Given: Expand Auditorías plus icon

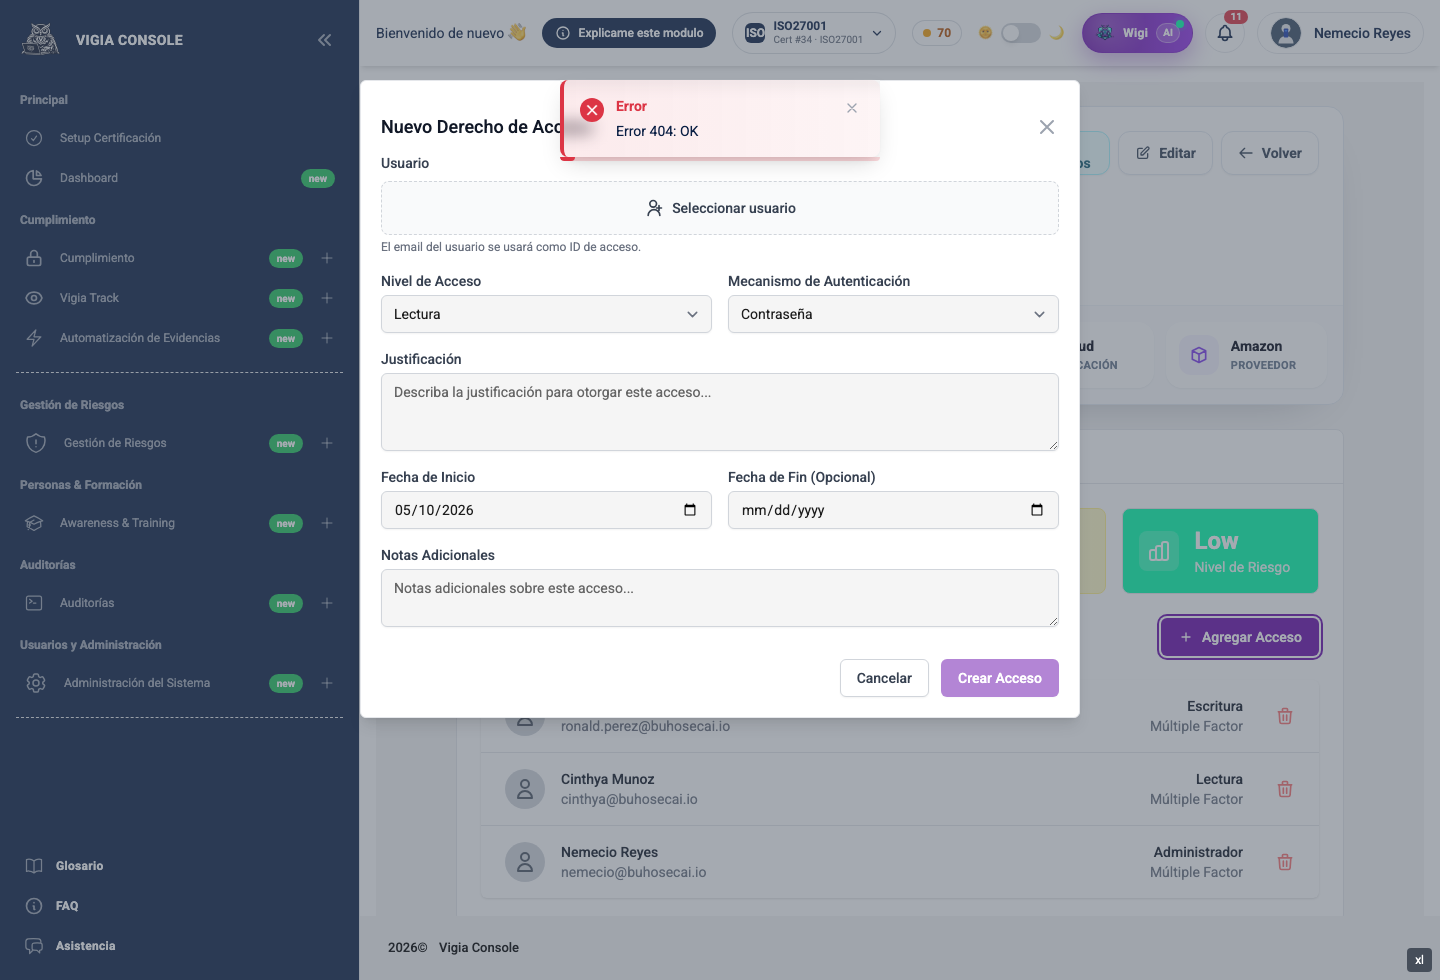Looking at the screenshot, I should click(x=327, y=603).
